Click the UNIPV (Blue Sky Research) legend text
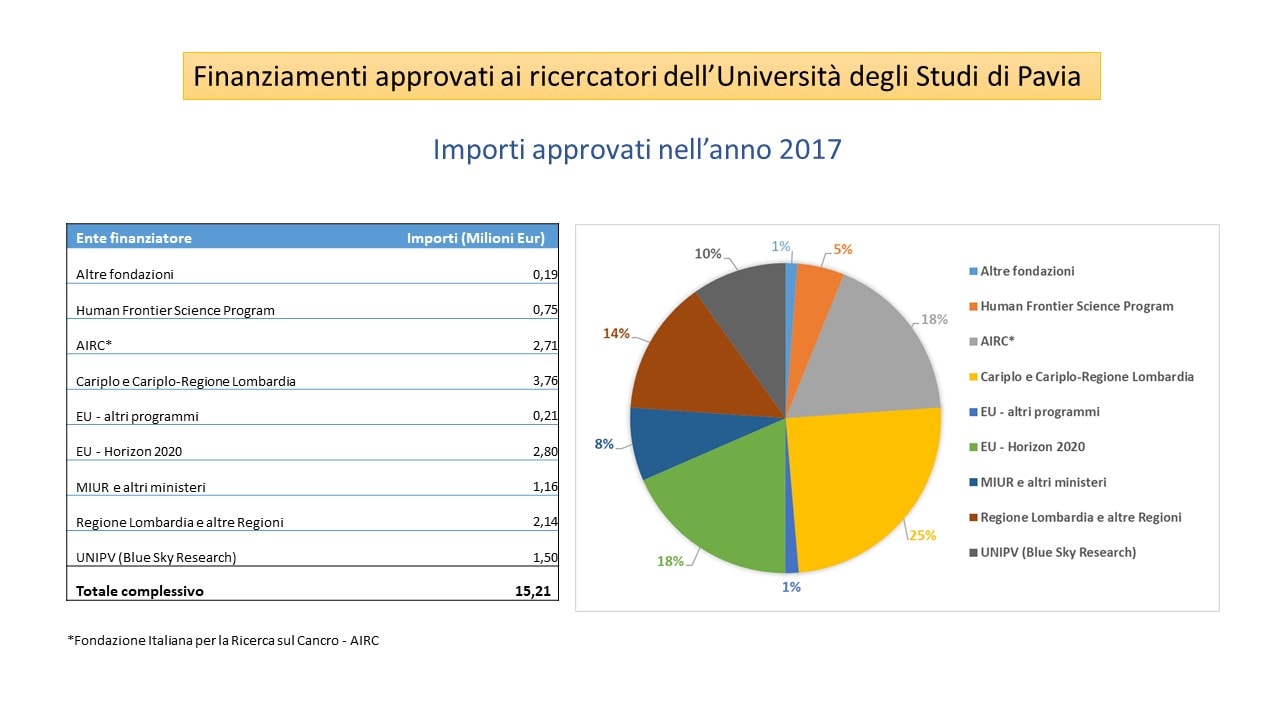1280x720 pixels. pos(1058,552)
